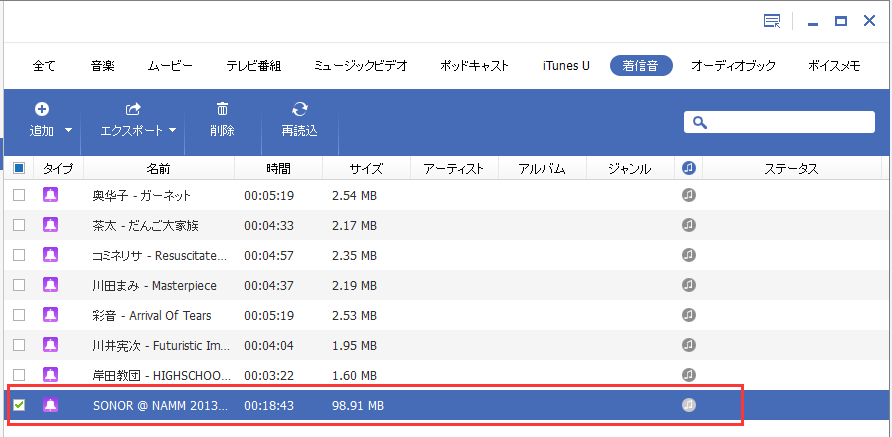The image size is (892, 437).
Task: Click music note icon for SONOR row
Action: coord(689,405)
